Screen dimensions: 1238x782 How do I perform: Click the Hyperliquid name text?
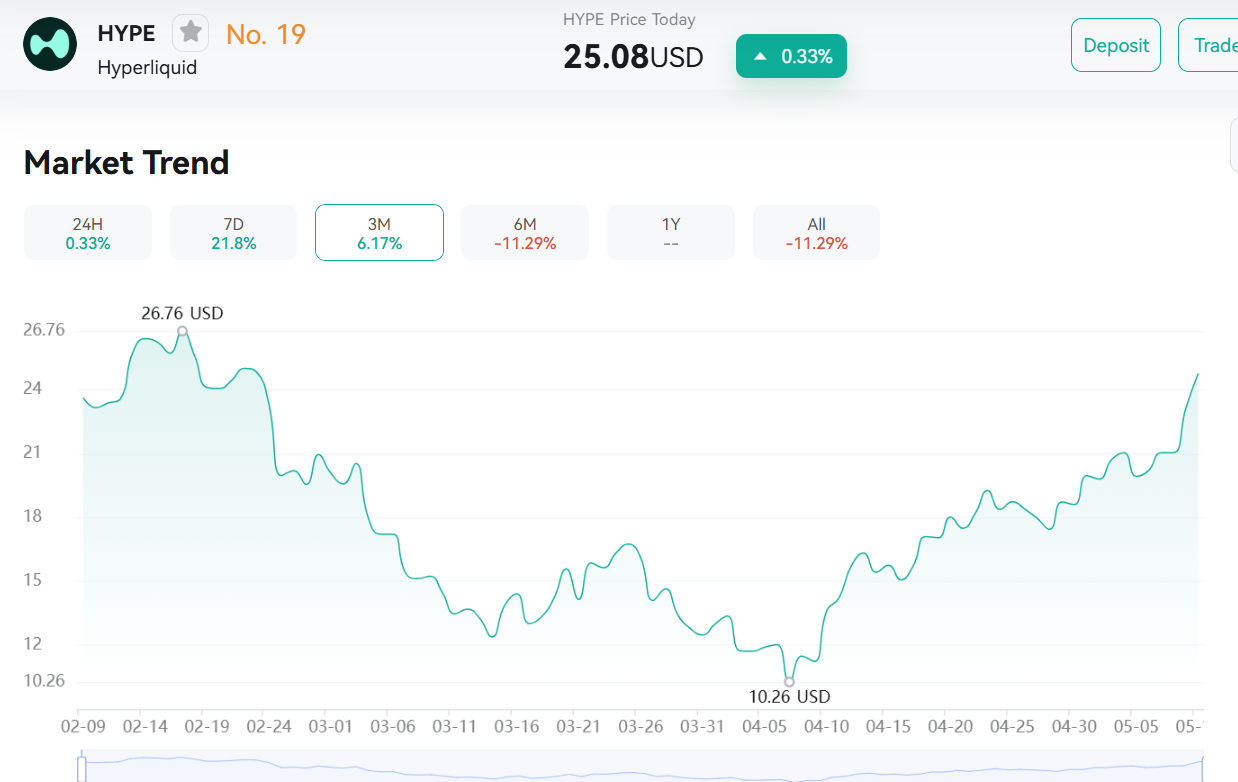(147, 68)
